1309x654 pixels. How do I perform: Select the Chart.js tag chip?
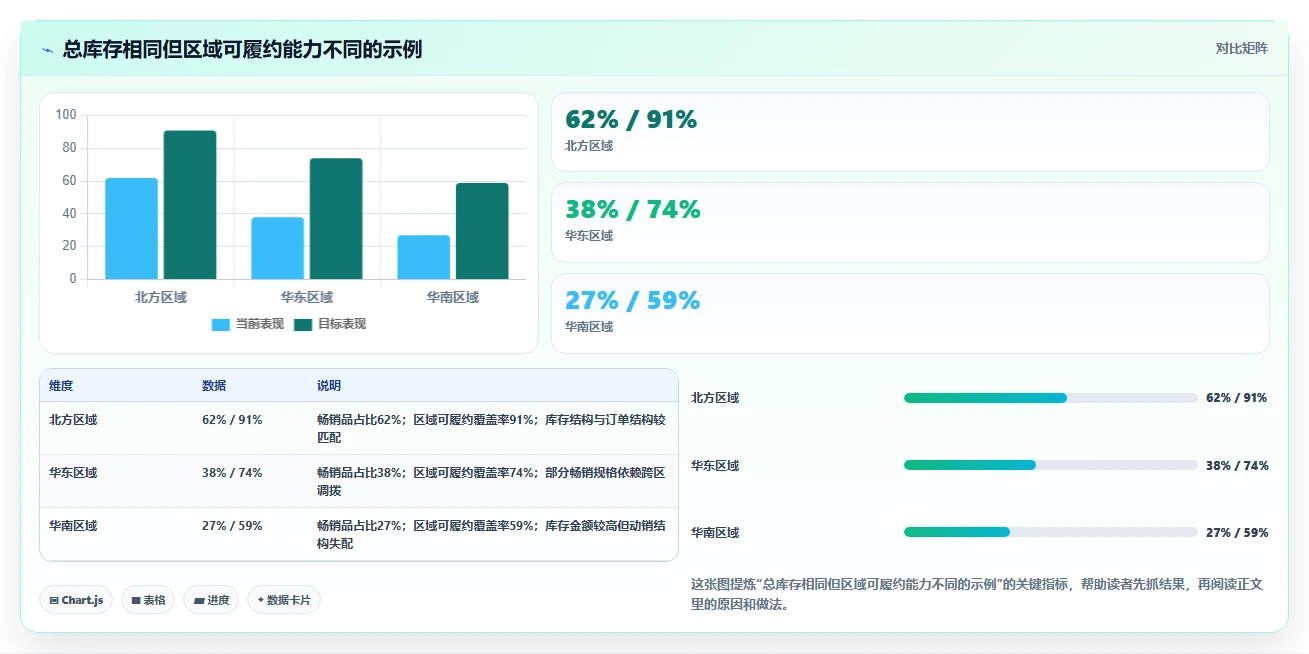coord(76,600)
